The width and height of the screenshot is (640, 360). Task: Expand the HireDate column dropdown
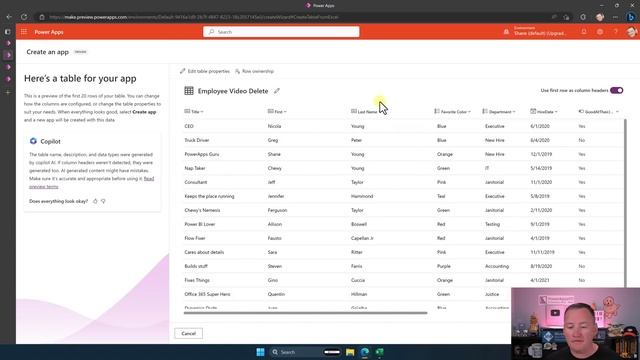[x=556, y=111]
